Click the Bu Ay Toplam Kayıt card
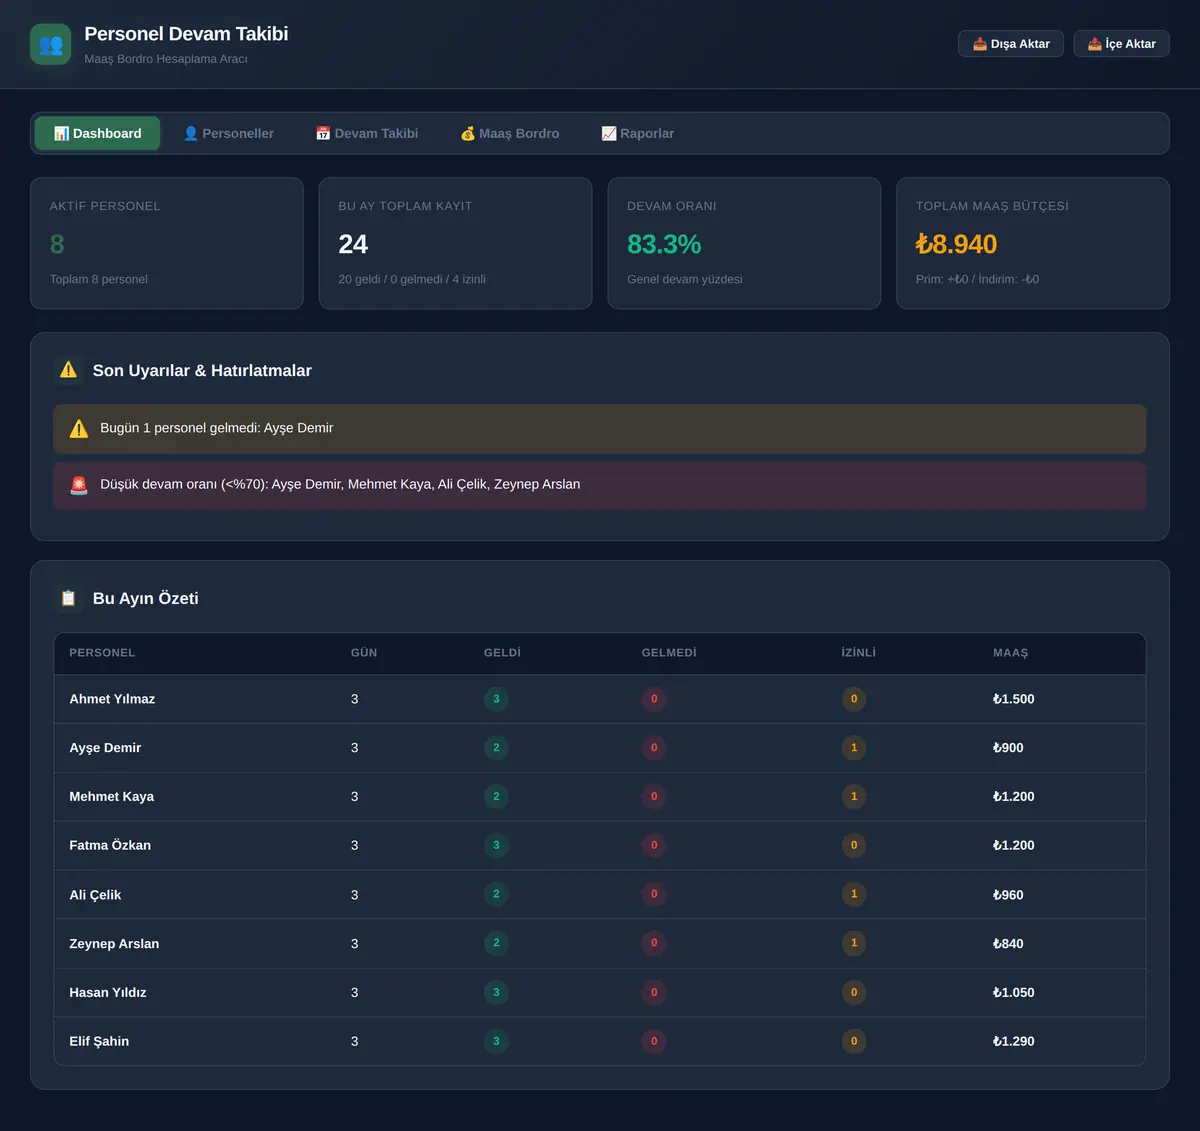Image resolution: width=1200 pixels, height=1131 pixels. [x=455, y=243]
